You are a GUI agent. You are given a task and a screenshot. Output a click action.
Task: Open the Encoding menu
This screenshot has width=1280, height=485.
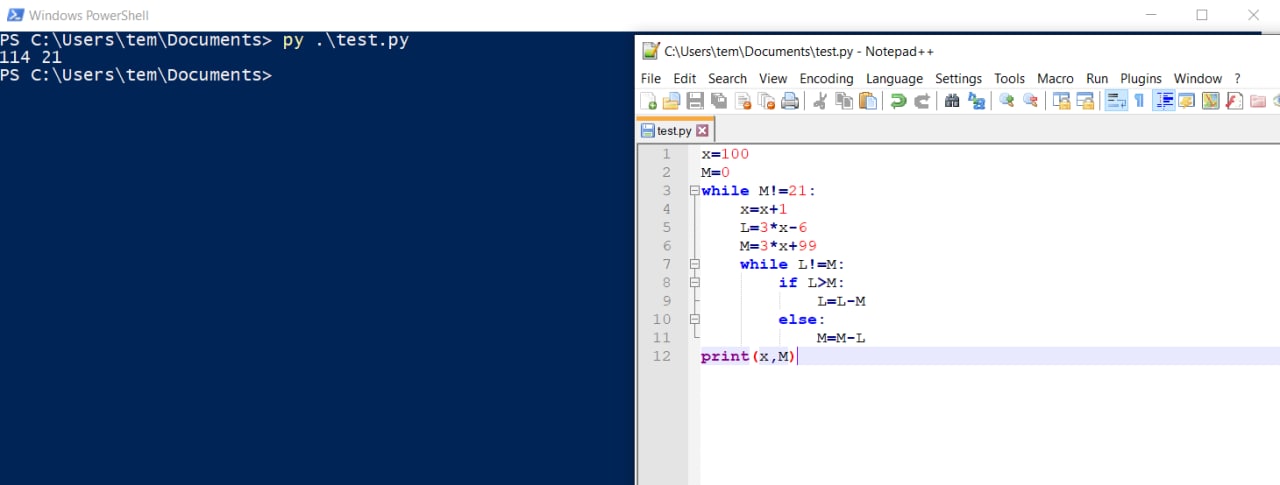pos(826,78)
